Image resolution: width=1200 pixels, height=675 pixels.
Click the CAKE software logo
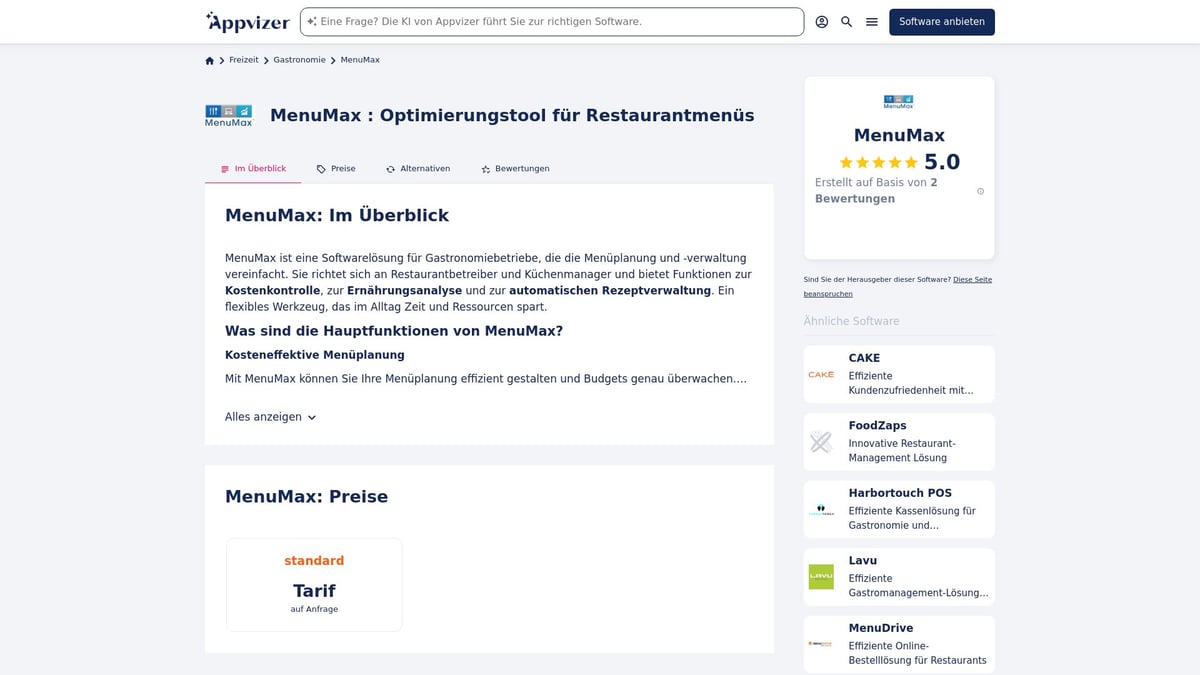pyautogui.click(x=821, y=373)
